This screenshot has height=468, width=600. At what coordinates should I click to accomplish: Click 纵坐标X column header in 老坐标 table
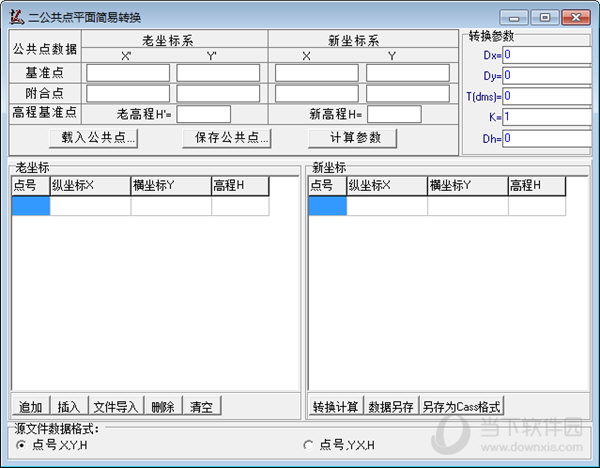coord(90,186)
